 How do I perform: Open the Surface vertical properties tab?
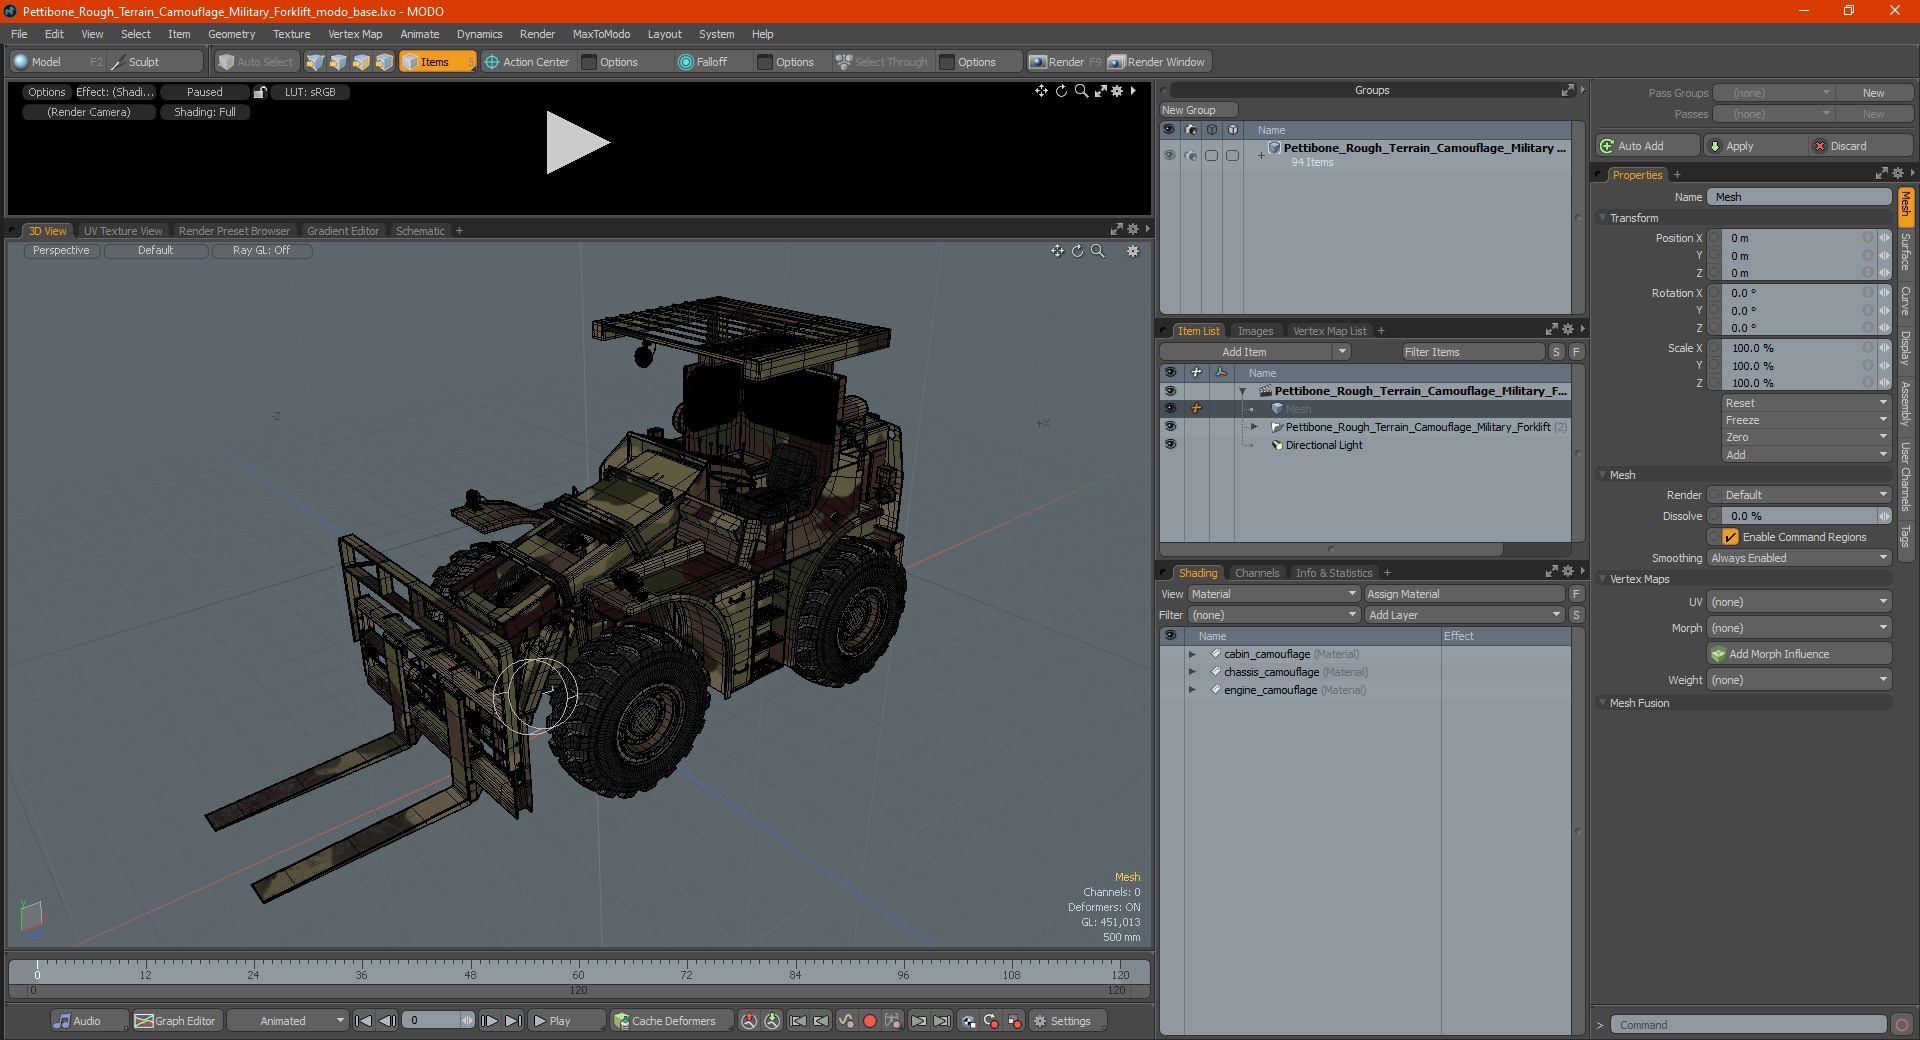[x=1905, y=252]
